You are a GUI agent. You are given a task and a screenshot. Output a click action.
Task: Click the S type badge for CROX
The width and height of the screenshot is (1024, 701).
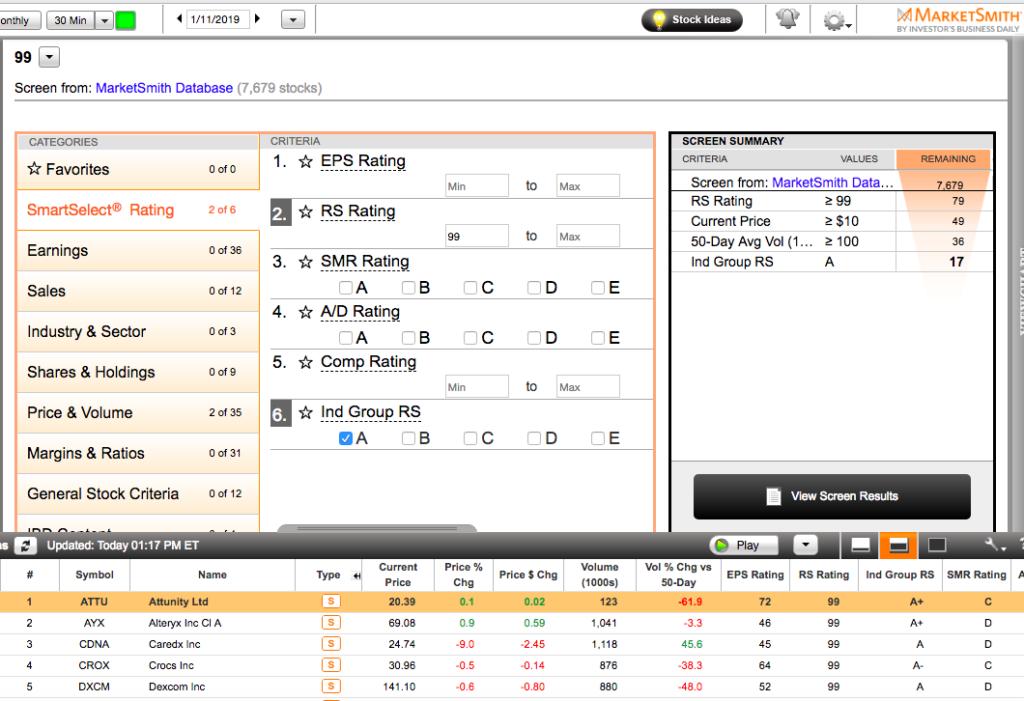pos(331,665)
